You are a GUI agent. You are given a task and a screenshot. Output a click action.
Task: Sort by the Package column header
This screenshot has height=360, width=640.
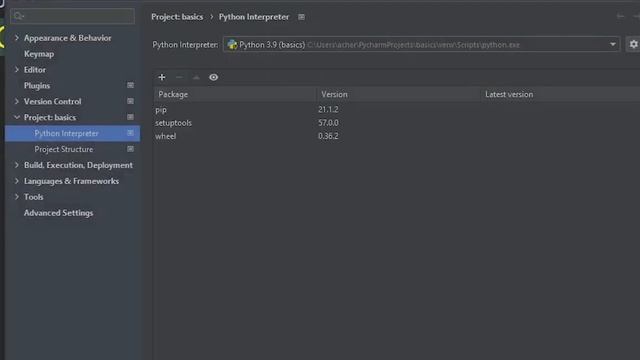[235, 94]
